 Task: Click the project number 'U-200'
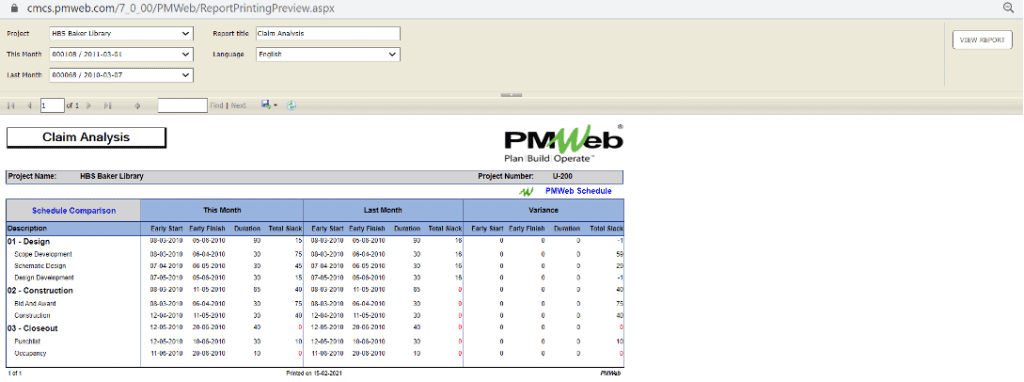(562, 176)
